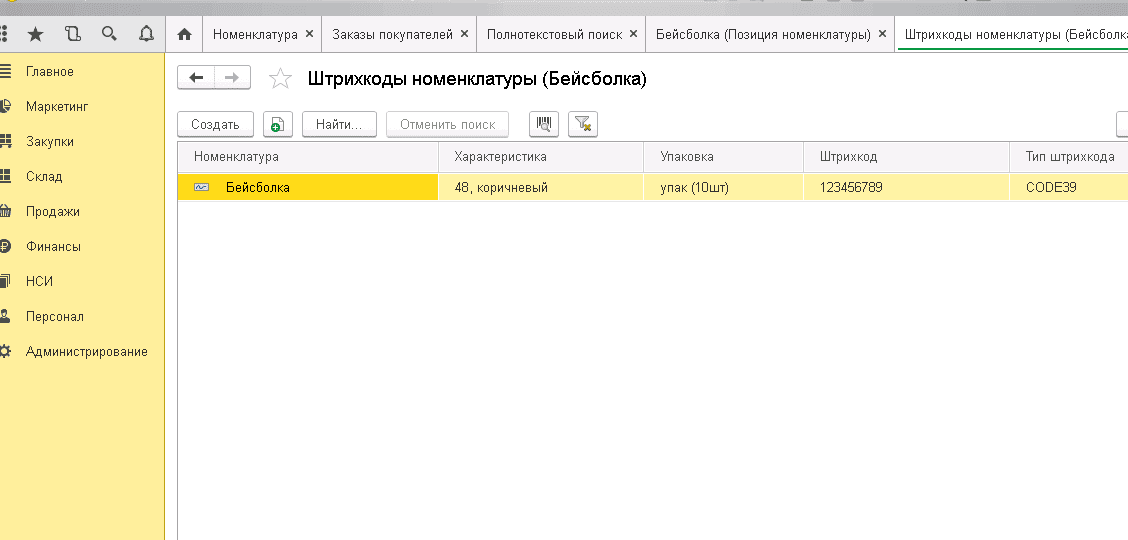Click the copy-create icon next to Создать
This screenshot has height=540, width=1128.
pyautogui.click(x=277, y=125)
